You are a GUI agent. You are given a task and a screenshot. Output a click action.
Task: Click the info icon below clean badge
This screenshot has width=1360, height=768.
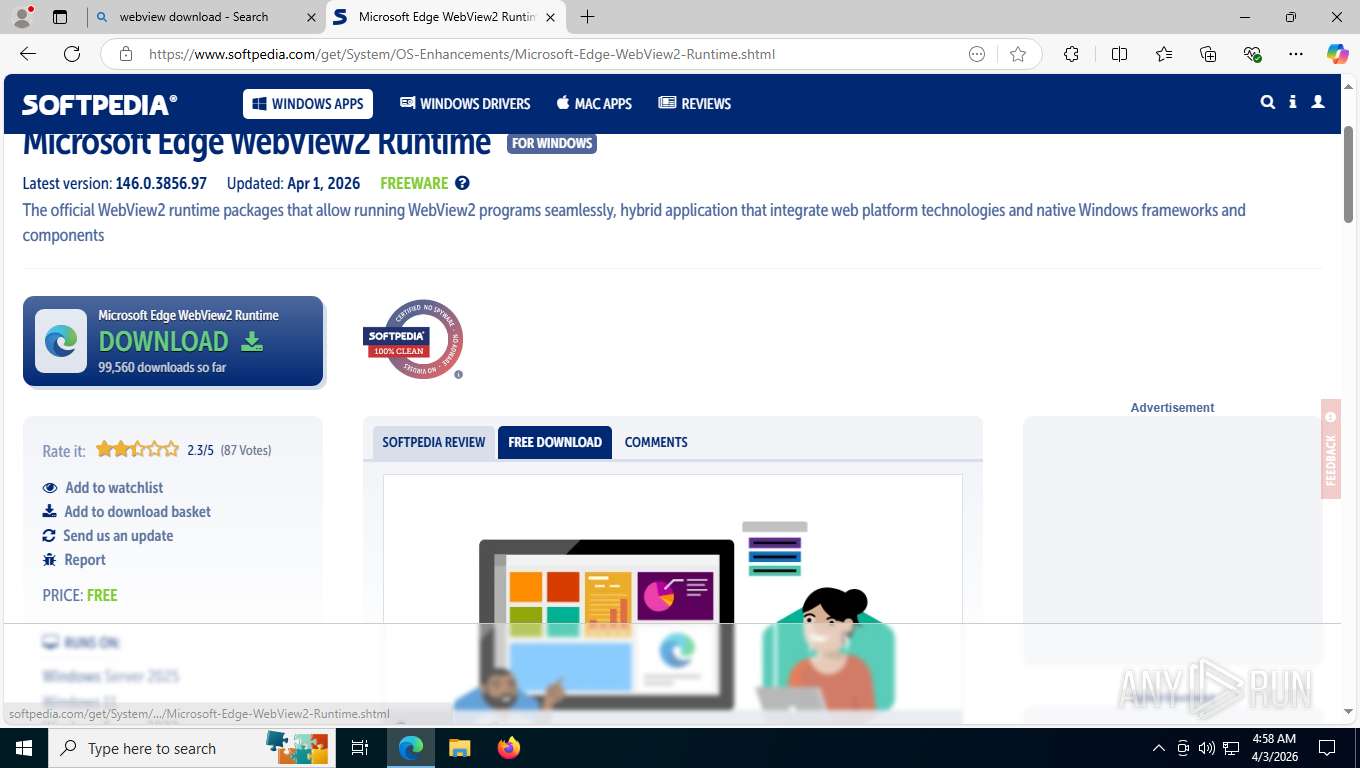click(458, 375)
